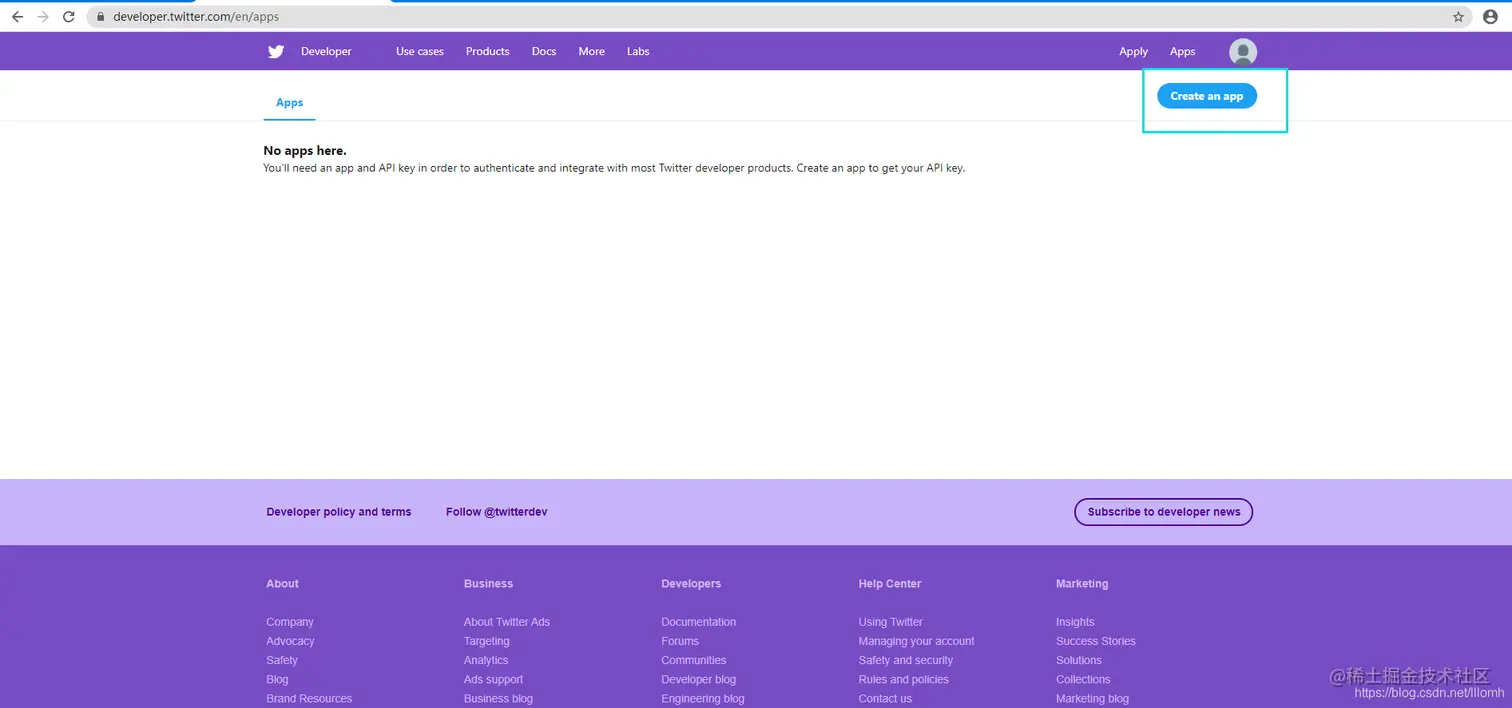Open the Company footer link
Image resolution: width=1512 pixels, height=708 pixels.
click(x=290, y=622)
